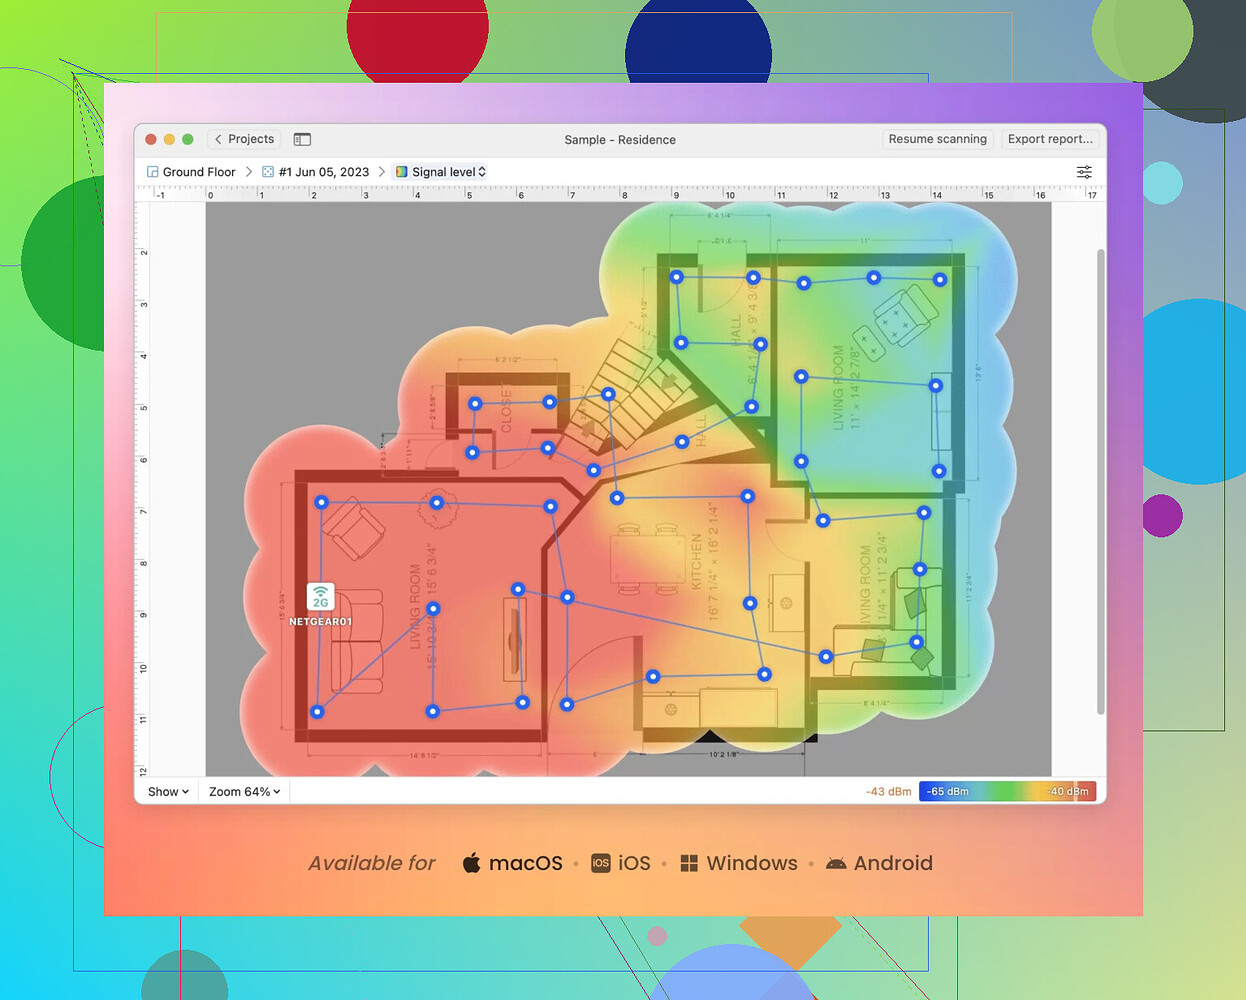Select the NETGEAR01 2G access point icon

tap(320, 597)
